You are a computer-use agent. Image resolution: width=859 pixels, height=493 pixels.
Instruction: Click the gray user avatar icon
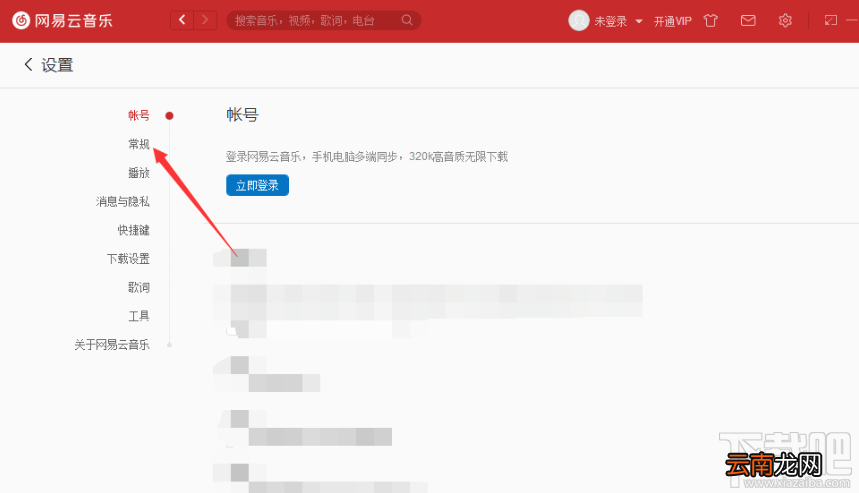(579, 21)
